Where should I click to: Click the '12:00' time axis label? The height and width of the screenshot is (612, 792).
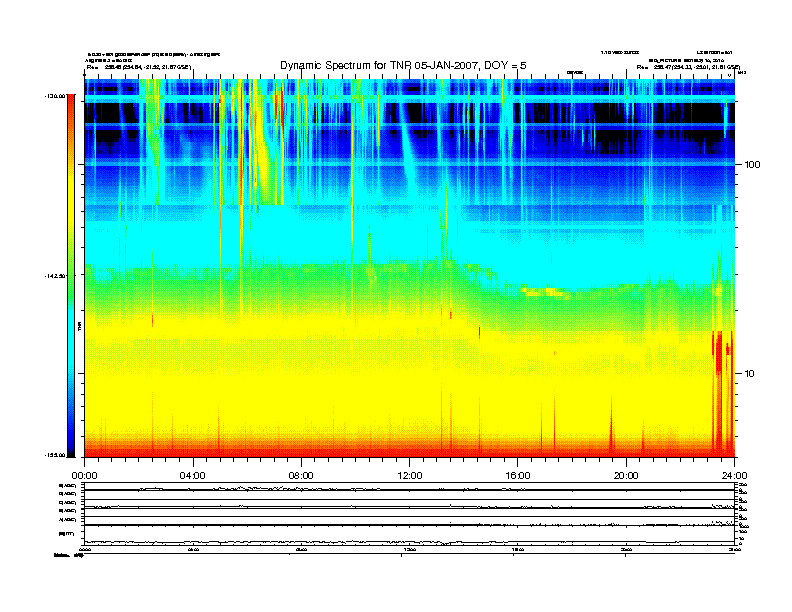[x=410, y=476]
